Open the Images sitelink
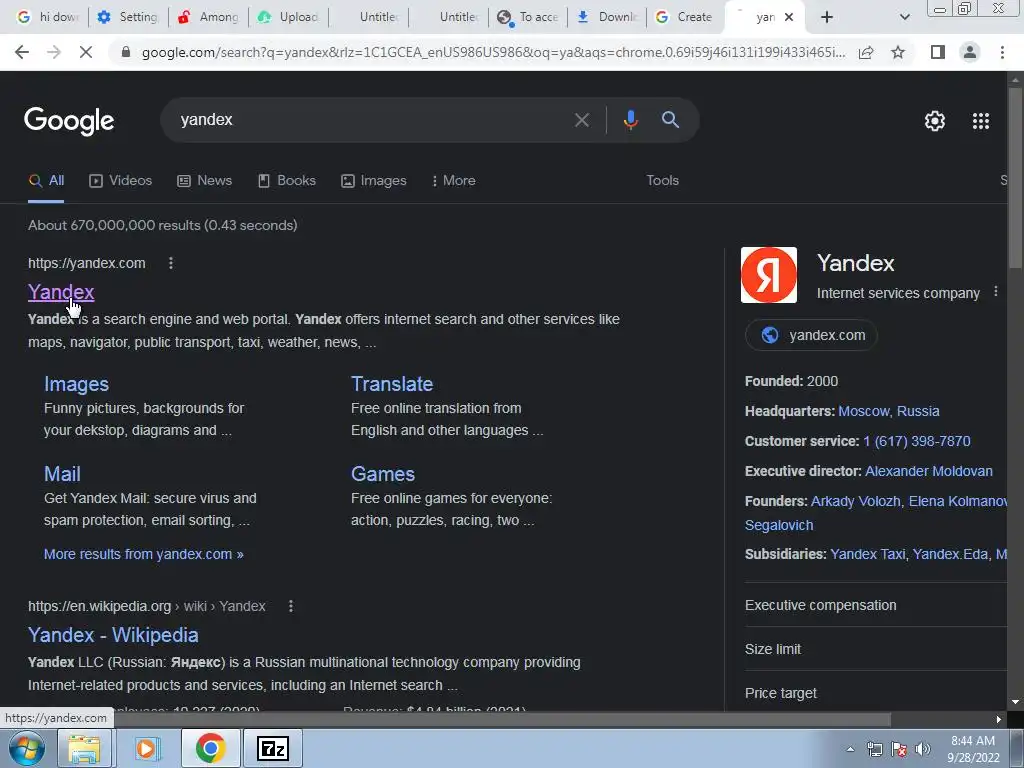1024x768 pixels. point(76,384)
